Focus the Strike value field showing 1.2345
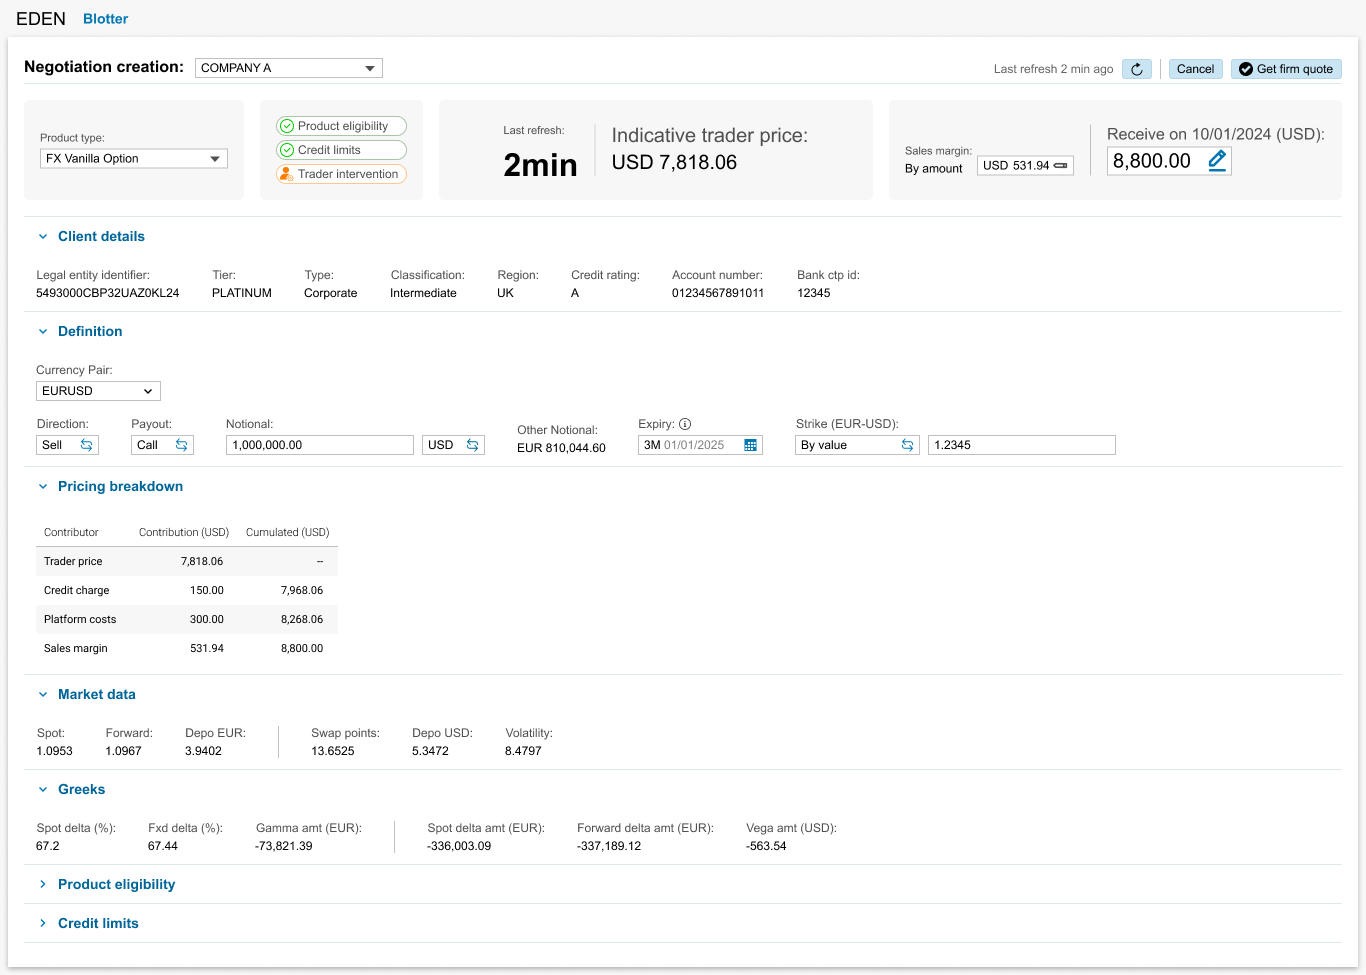The height and width of the screenshot is (975, 1366). click(x=1022, y=445)
